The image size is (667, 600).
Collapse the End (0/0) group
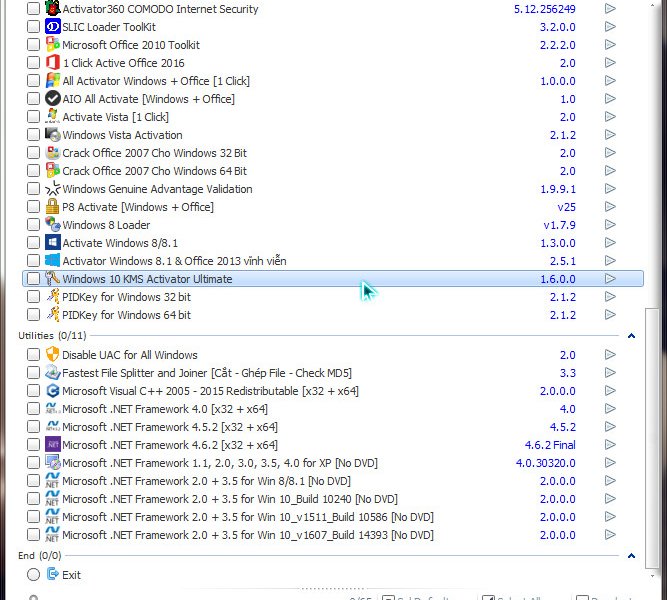[631, 555]
